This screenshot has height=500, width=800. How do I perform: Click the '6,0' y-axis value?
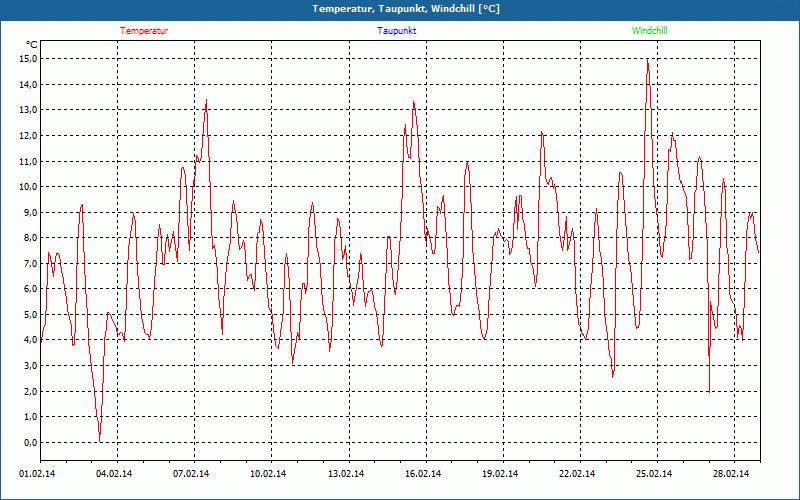tap(31, 289)
